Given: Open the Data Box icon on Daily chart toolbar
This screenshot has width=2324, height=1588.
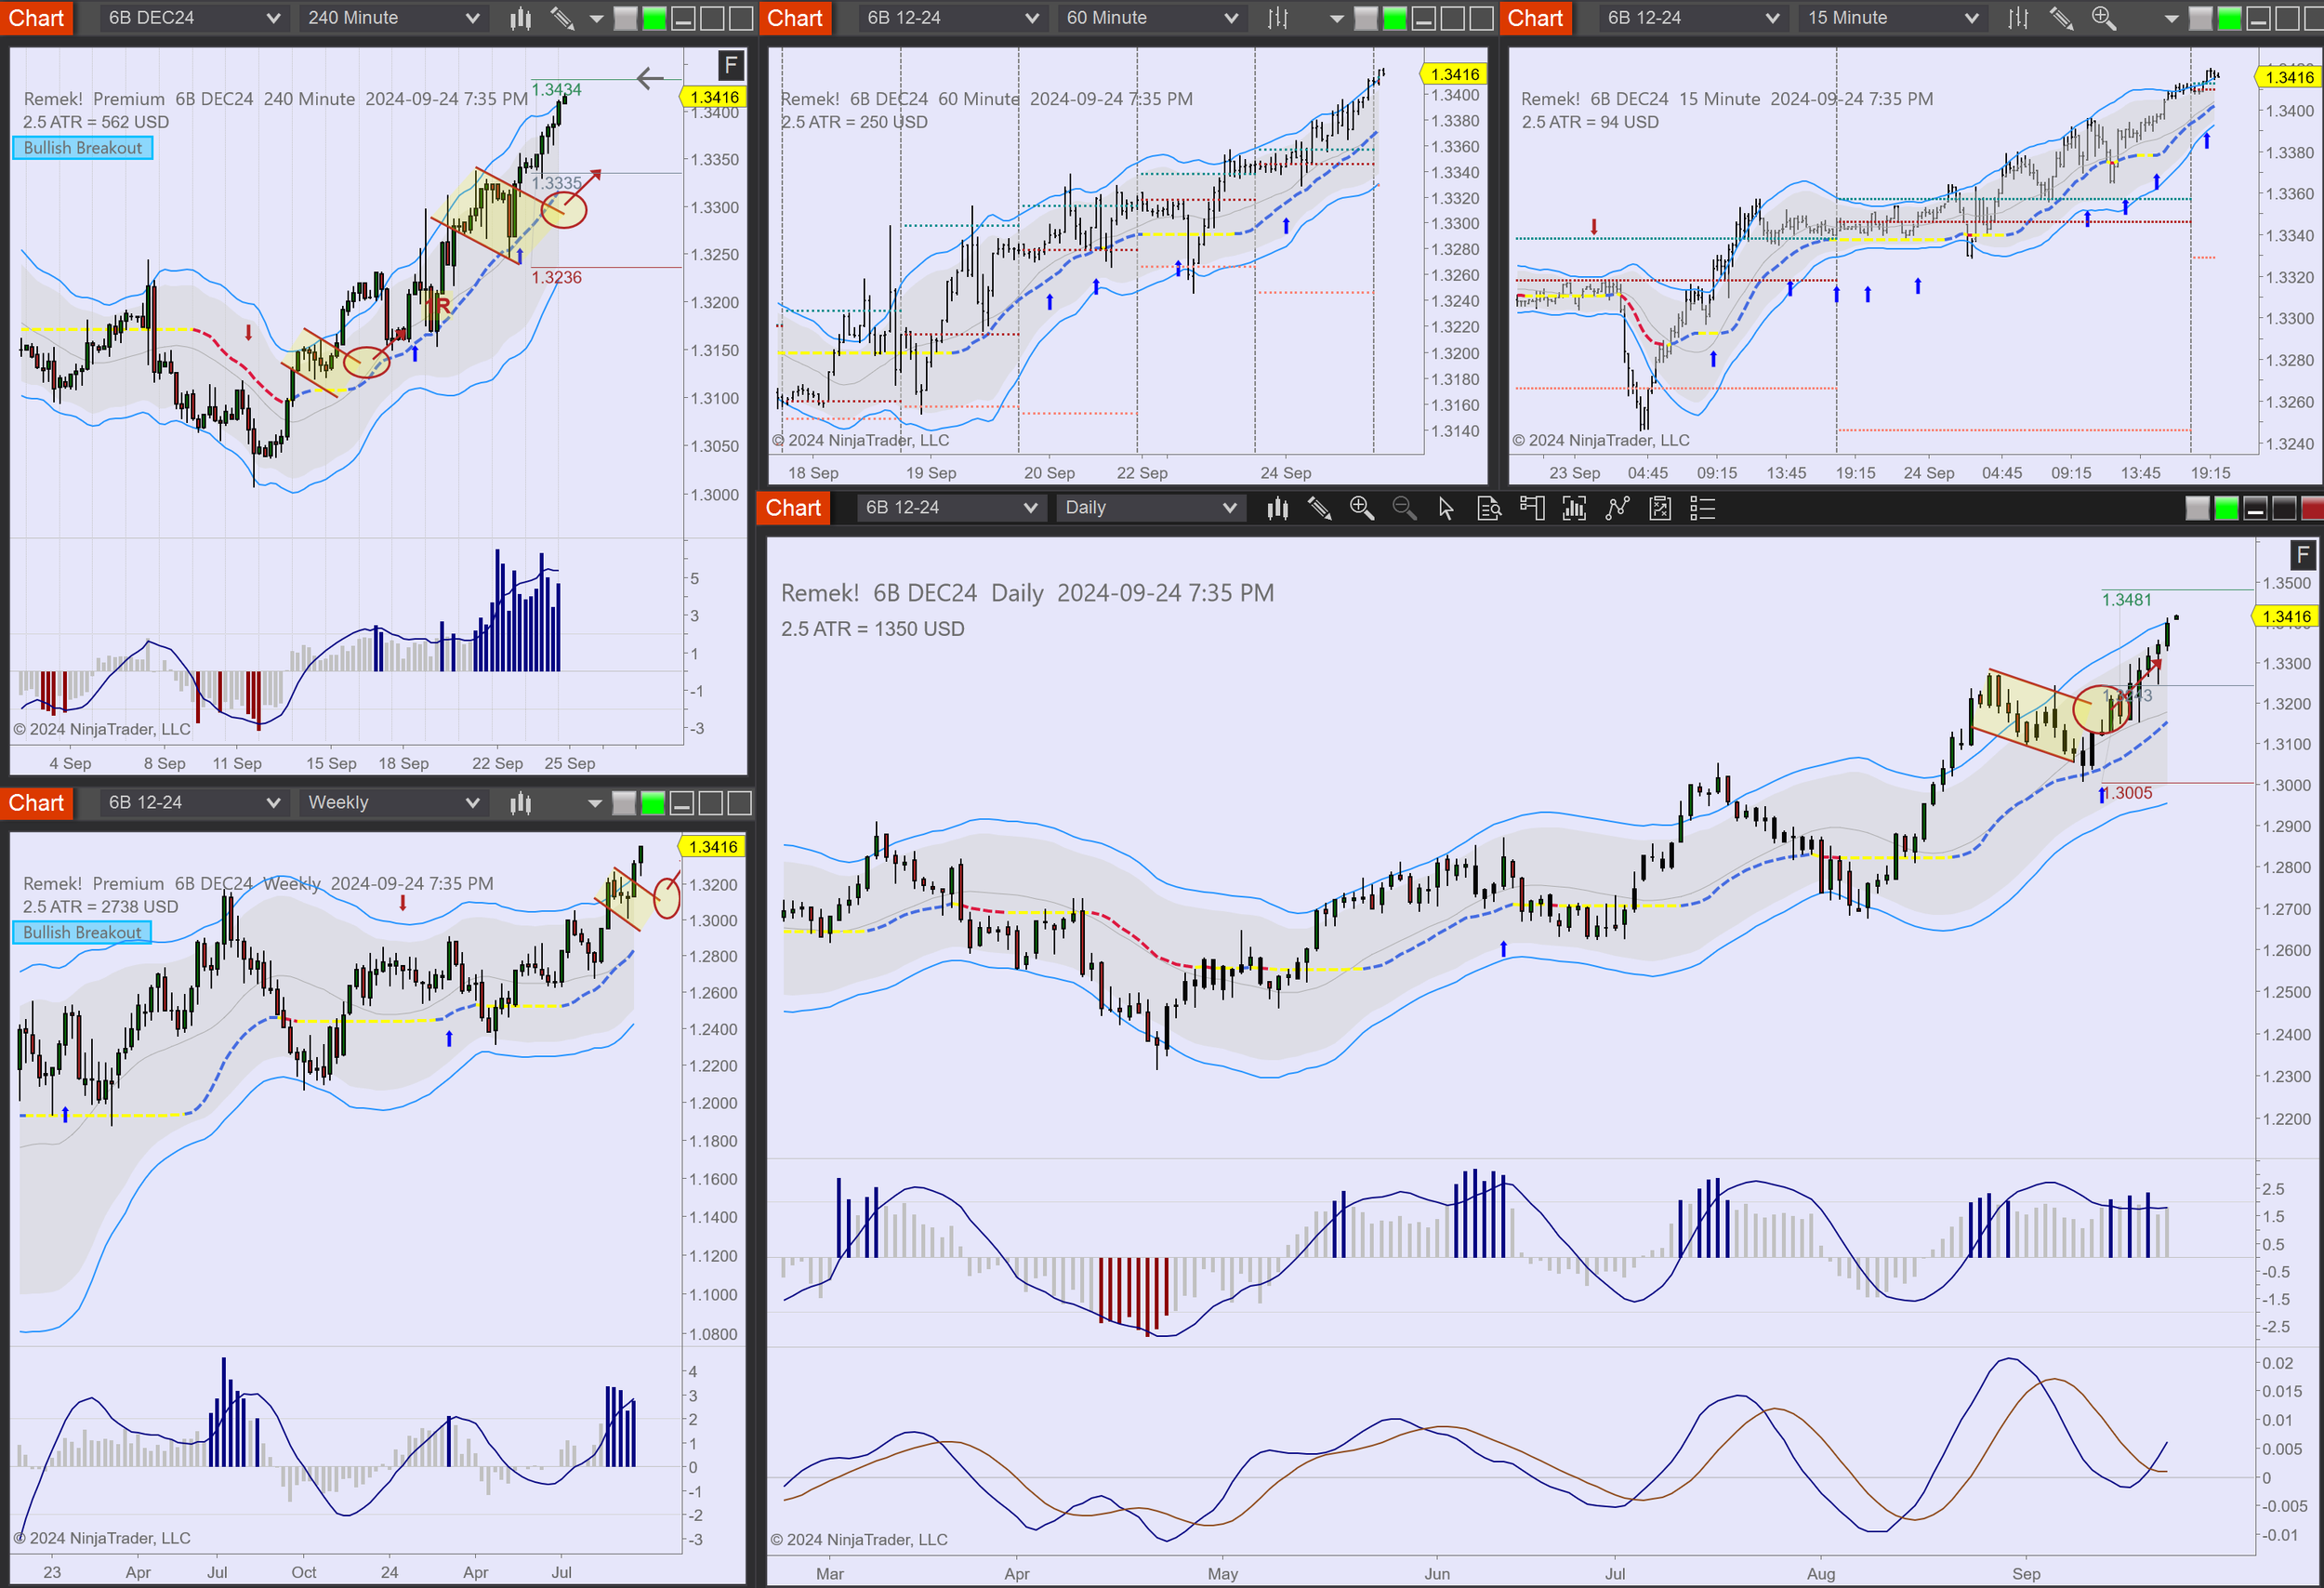Looking at the screenshot, I should point(1489,509).
